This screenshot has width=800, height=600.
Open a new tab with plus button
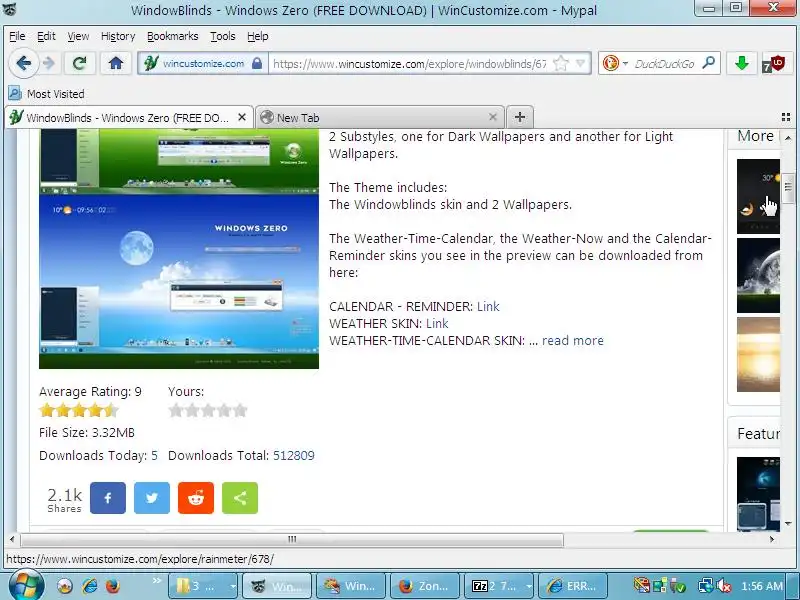point(520,117)
